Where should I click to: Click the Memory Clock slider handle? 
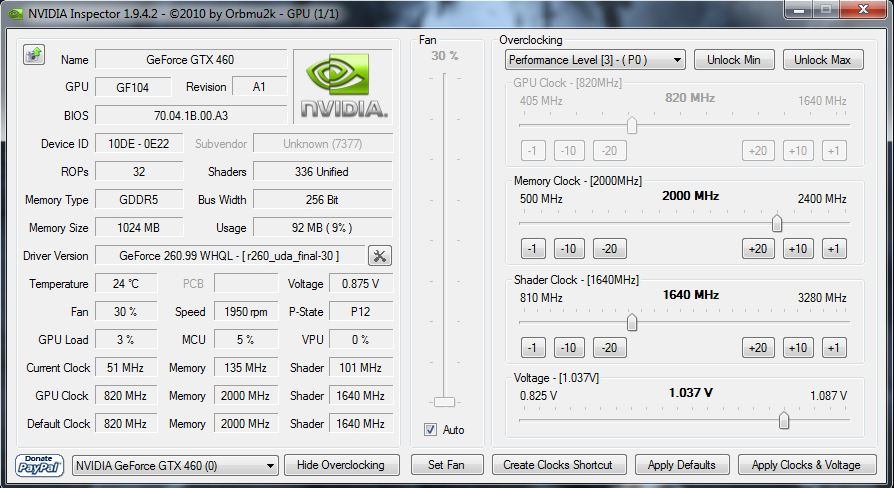point(777,223)
